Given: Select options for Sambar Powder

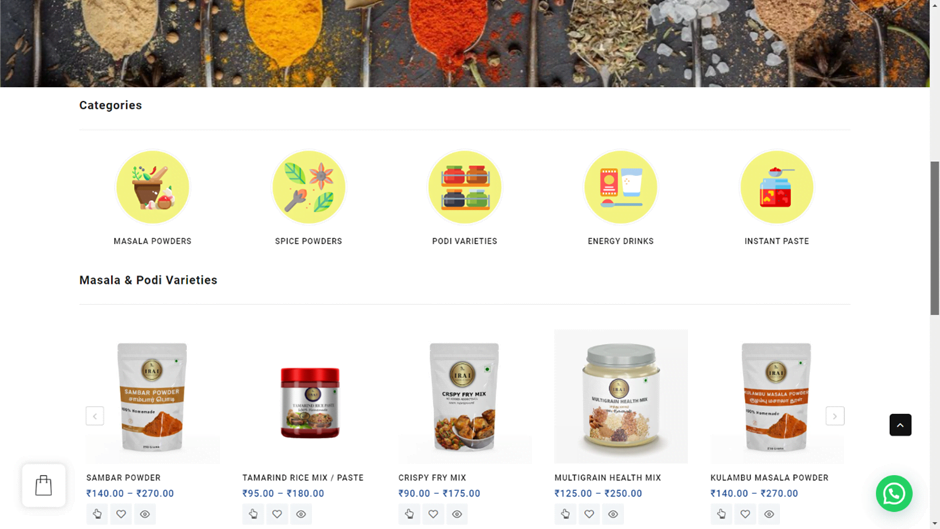Looking at the screenshot, I should [x=97, y=514].
